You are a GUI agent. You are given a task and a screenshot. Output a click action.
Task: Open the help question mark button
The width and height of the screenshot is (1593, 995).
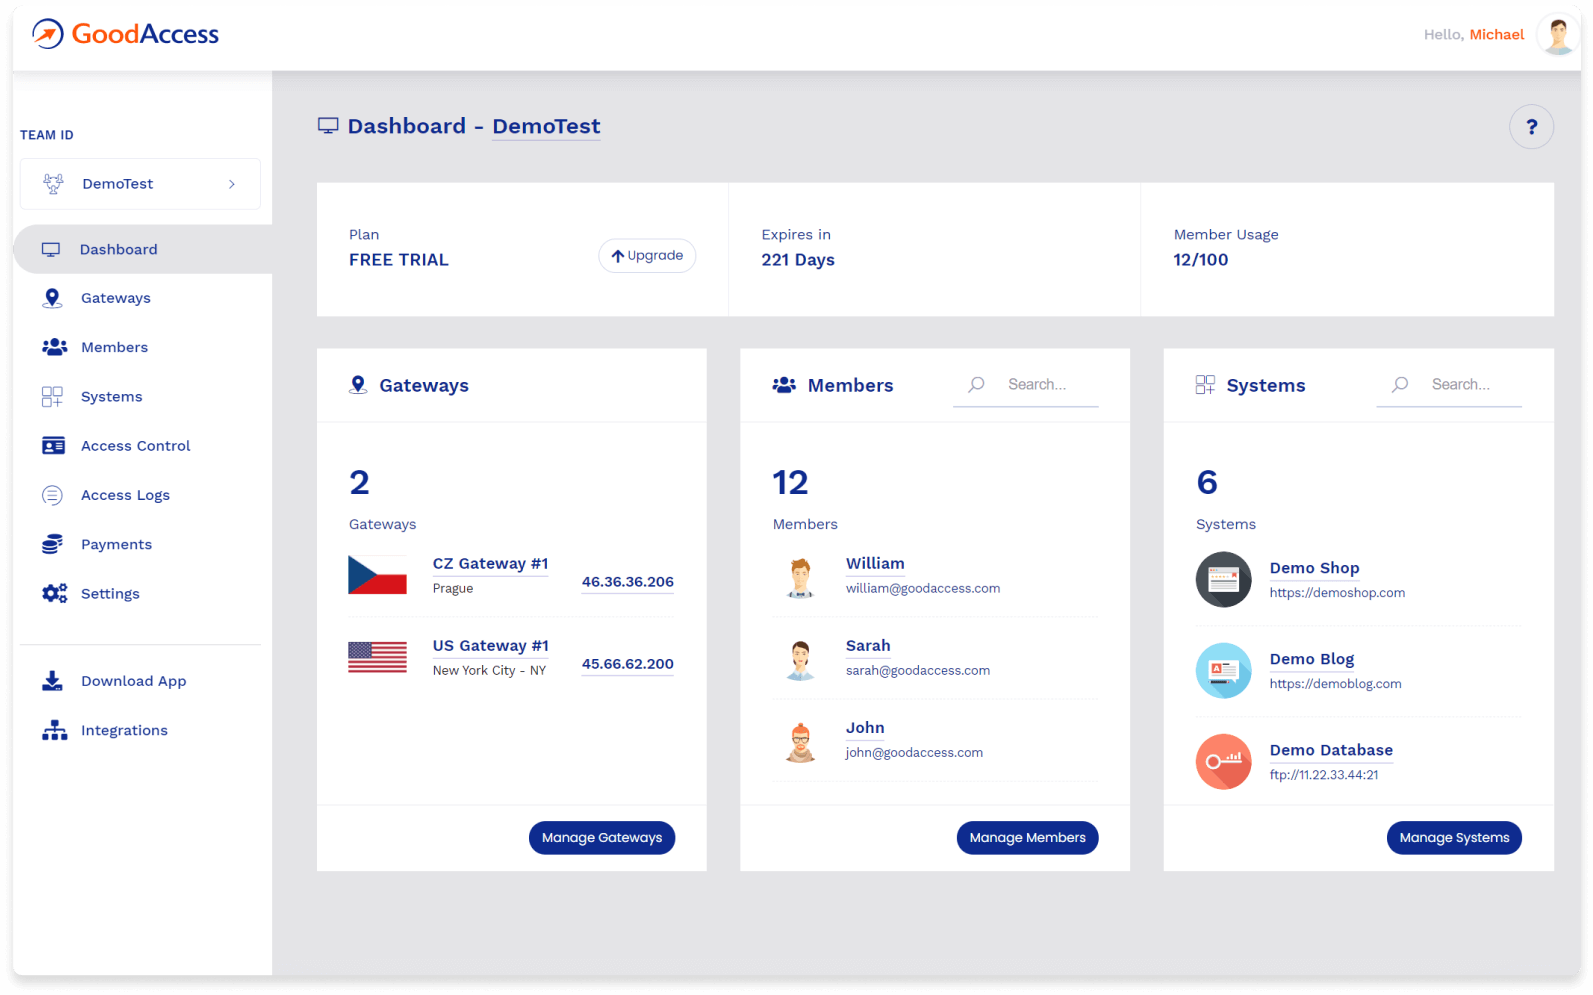point(1531,127)
